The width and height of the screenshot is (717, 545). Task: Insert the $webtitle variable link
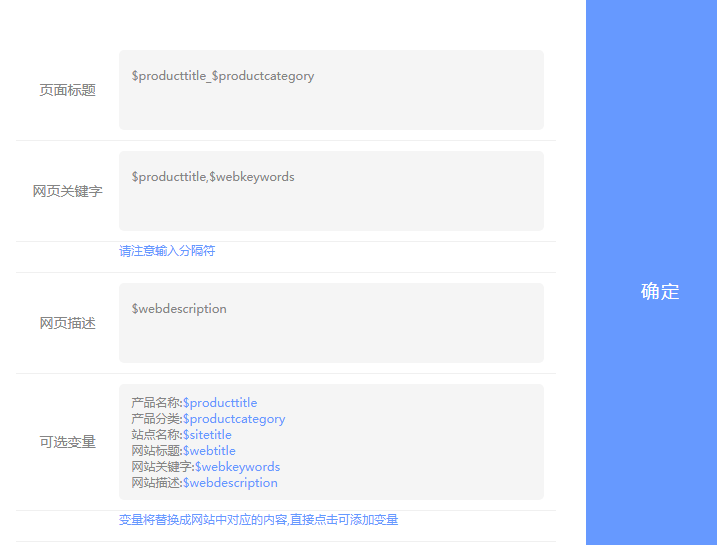[209, 451]
